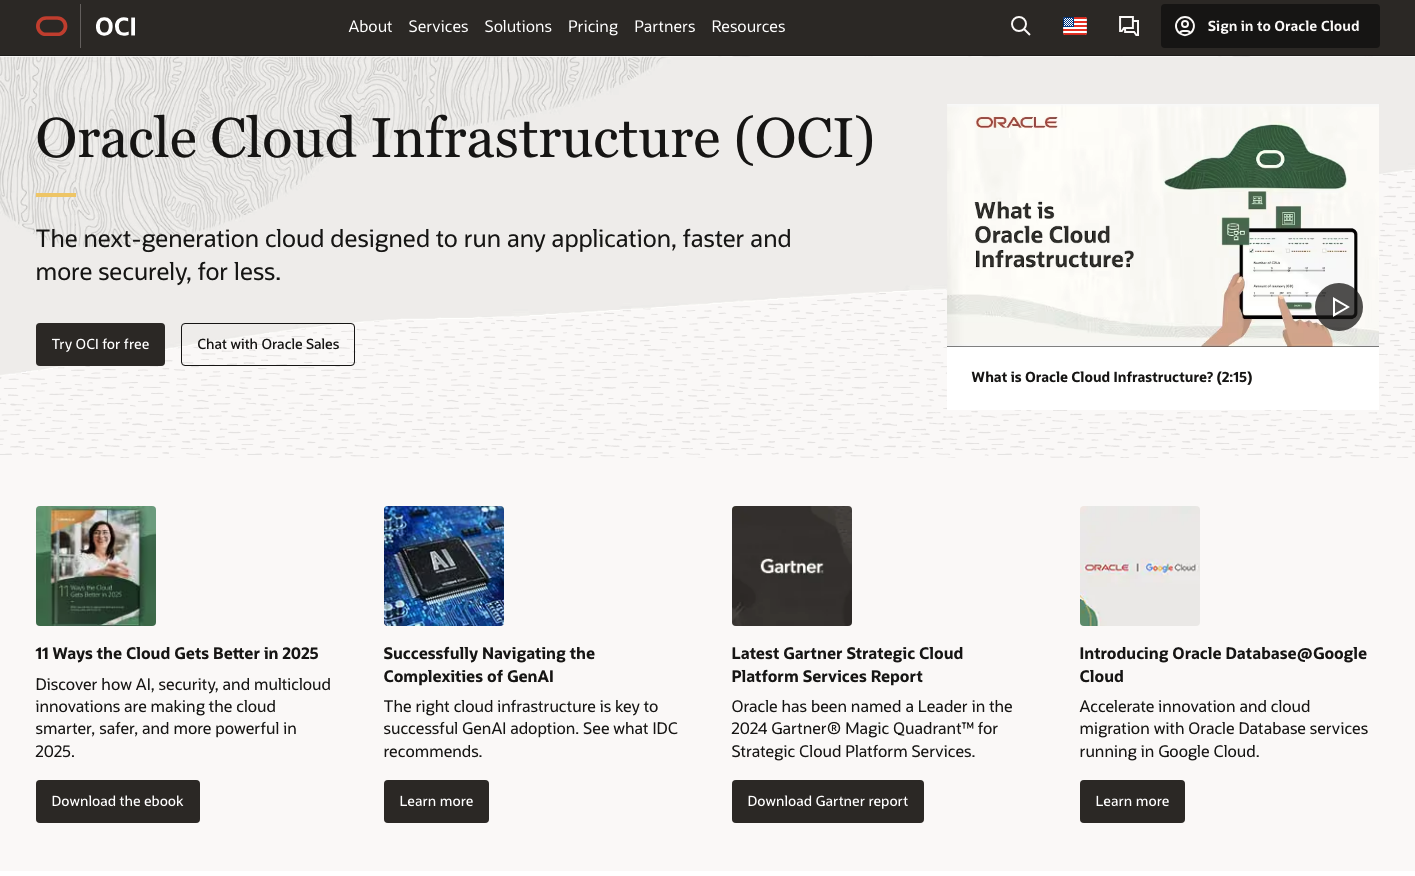The image size is (1415, 876).
Task: Click the main 'Oracle Cloud Infrastructure (OCI)' title
Action: (x=455, y=138)
